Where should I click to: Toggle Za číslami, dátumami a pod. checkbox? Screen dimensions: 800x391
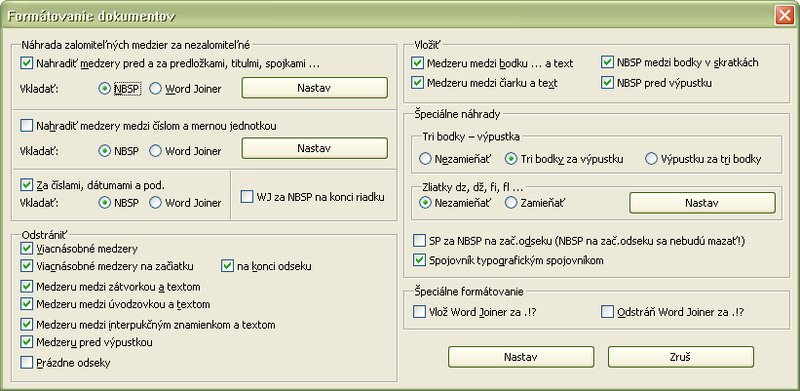click(27, 184)
